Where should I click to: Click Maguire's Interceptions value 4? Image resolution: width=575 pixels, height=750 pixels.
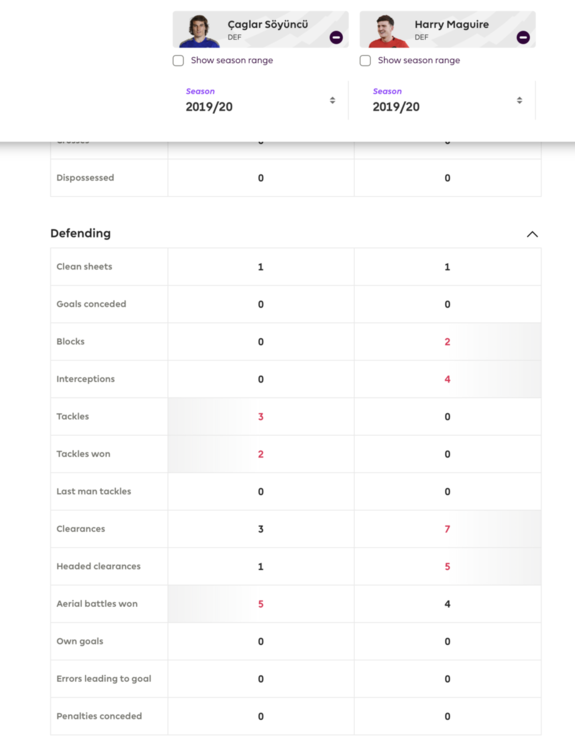447,379
